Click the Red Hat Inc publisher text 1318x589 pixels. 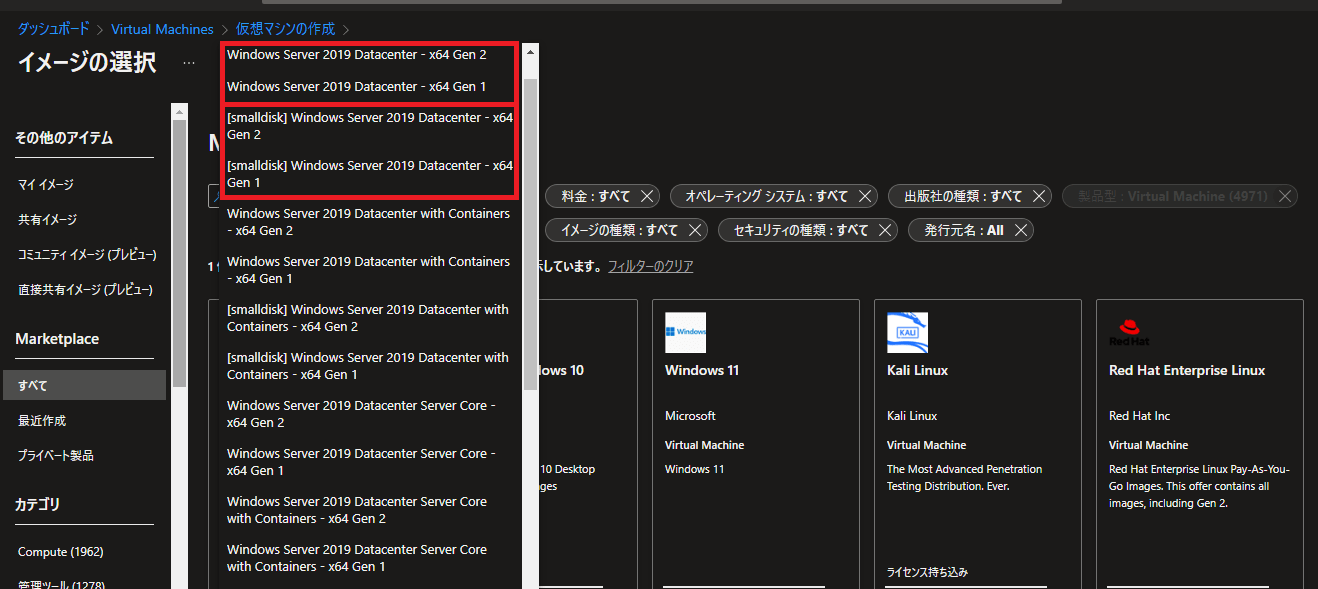click(x=1139, y=416)
